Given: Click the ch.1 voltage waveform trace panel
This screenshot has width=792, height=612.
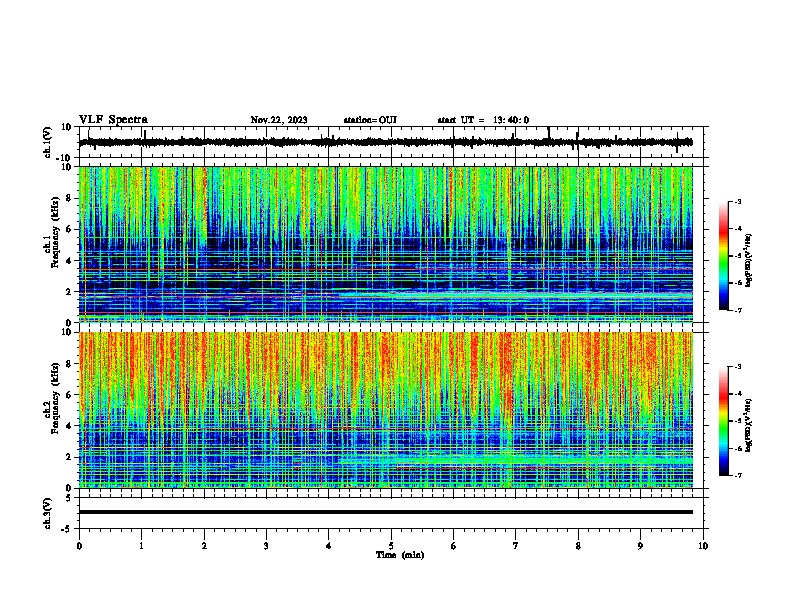Looking at the screenshot, I should (391, 142).
